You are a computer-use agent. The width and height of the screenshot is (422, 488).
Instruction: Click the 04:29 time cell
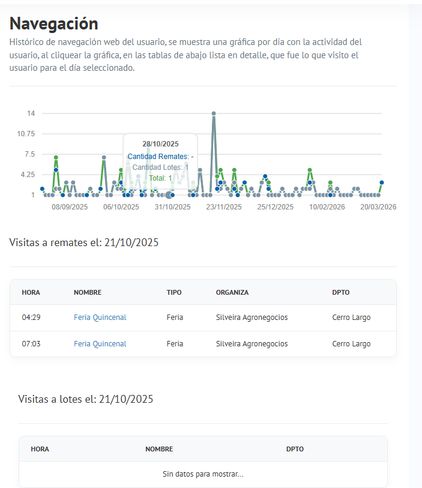click(x=31, y=317)
